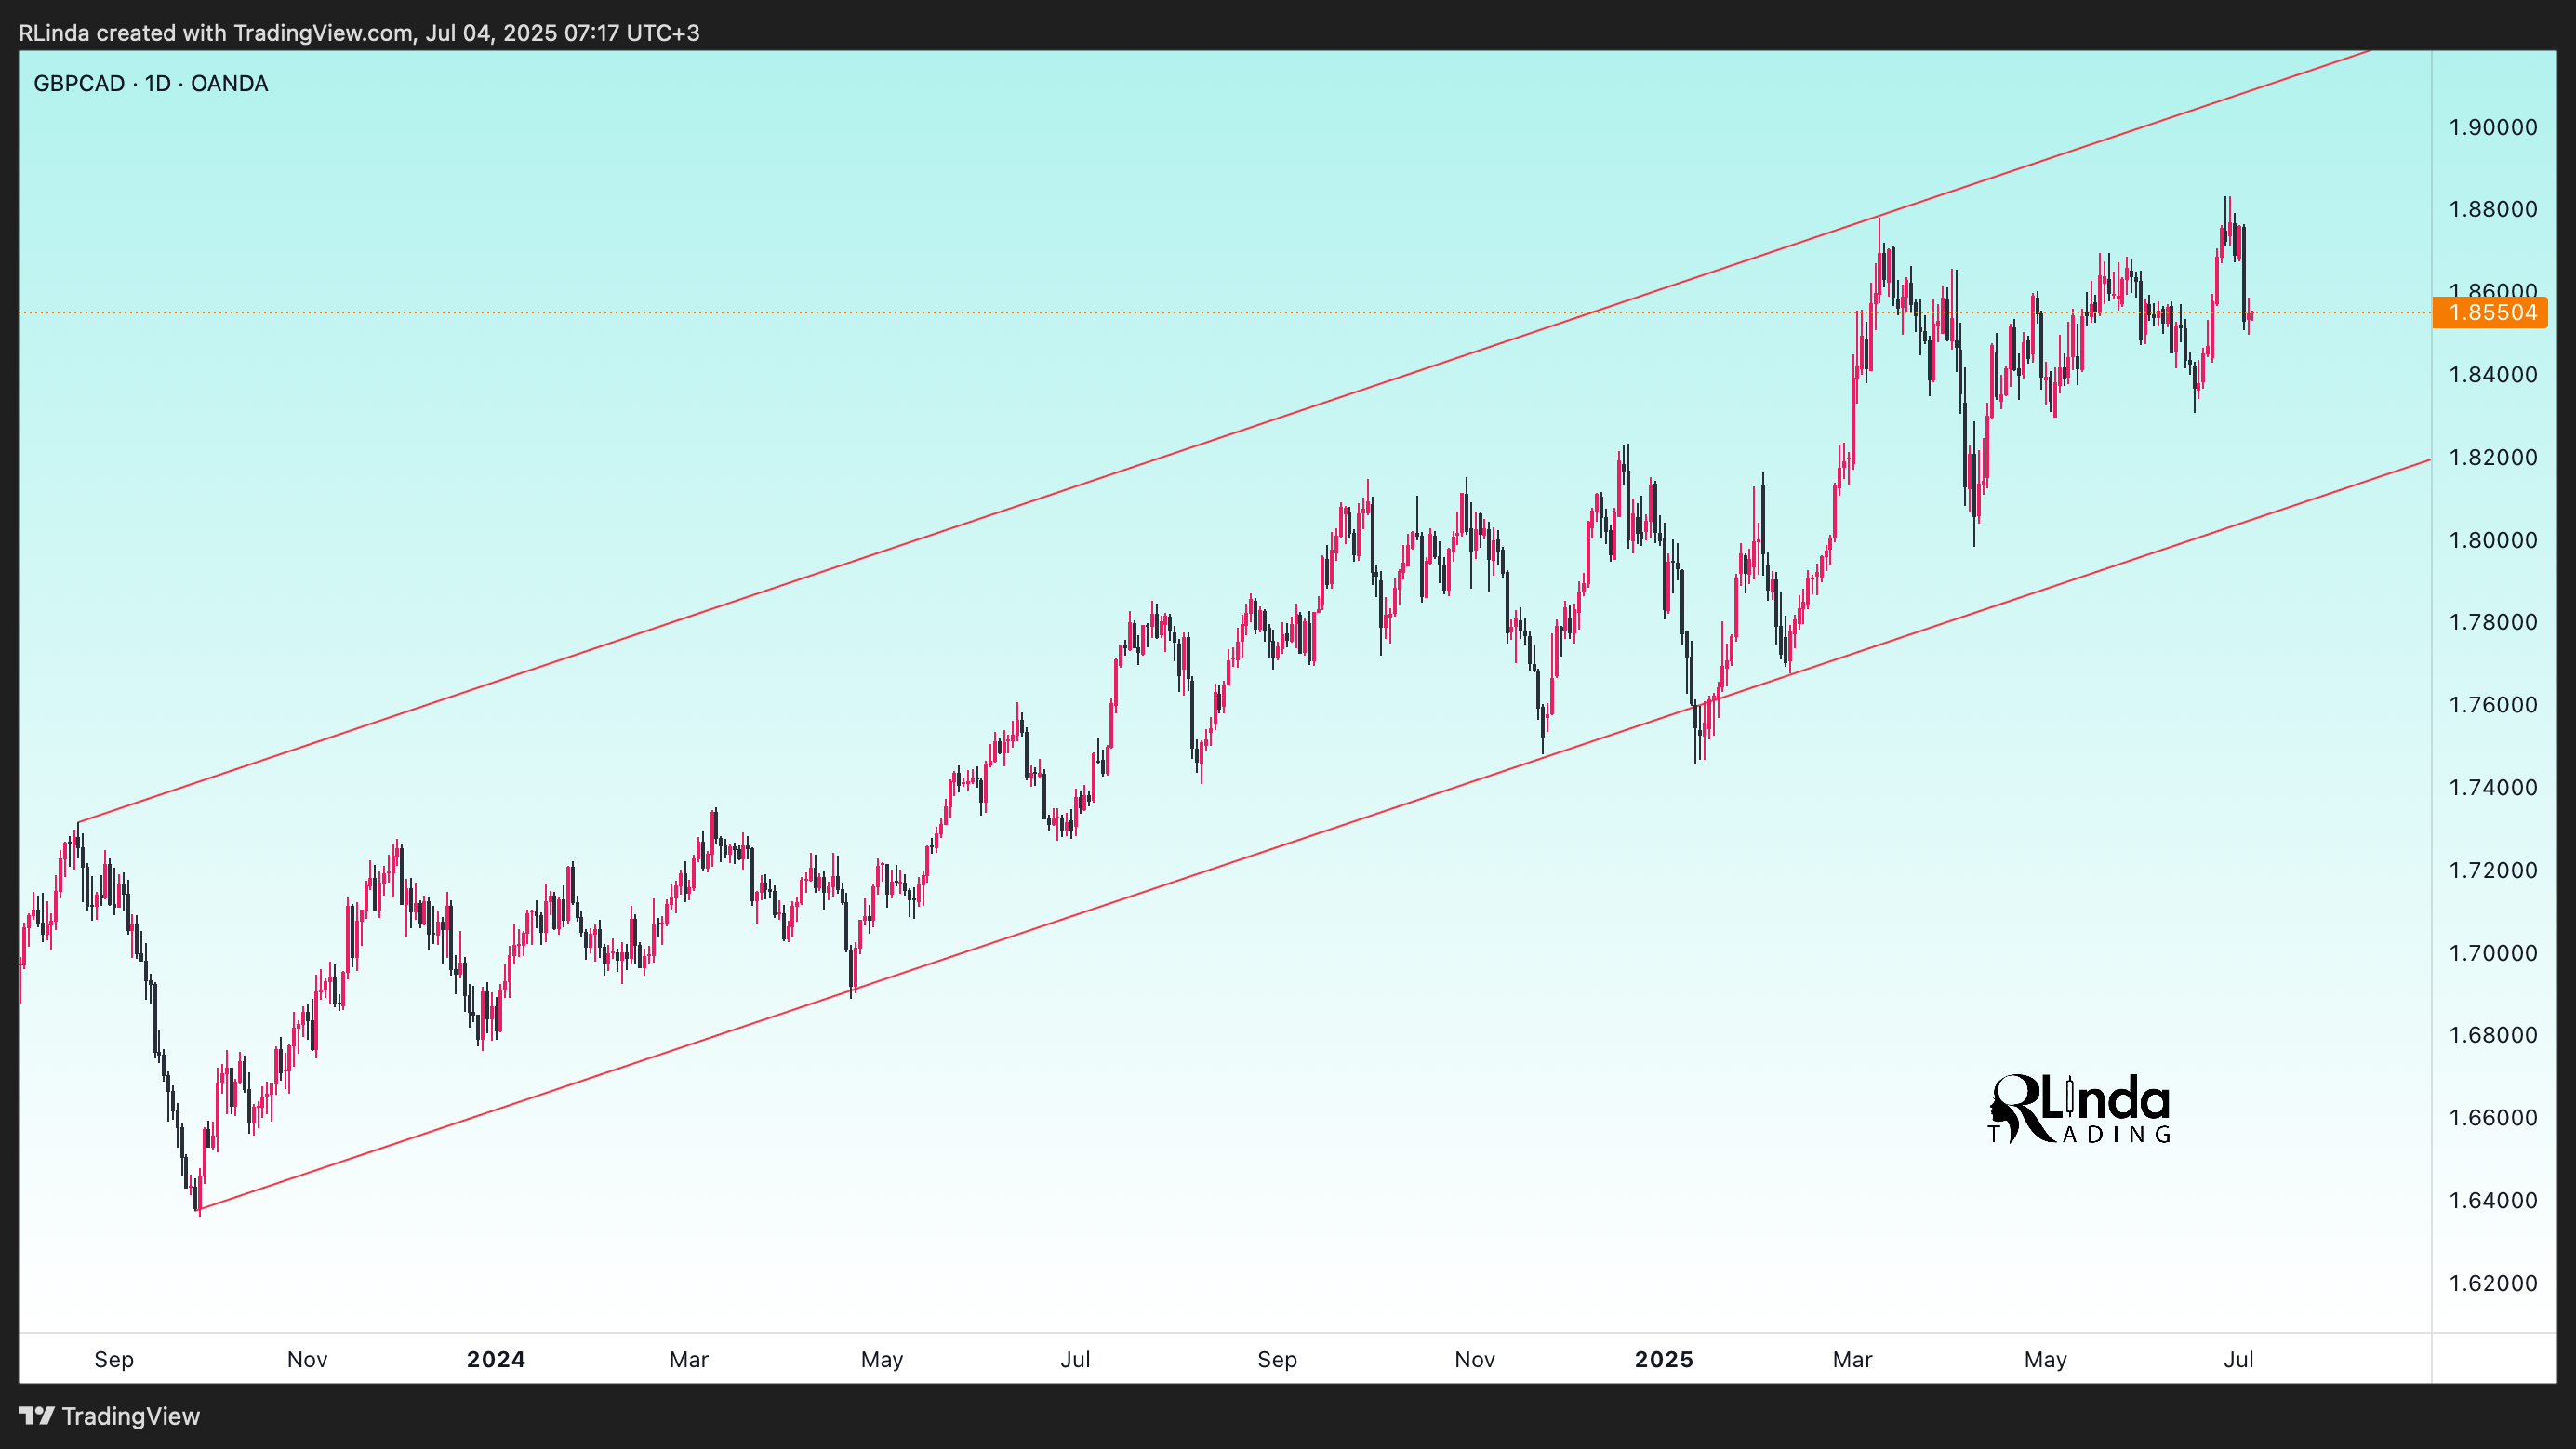Click the 2024 year label on time axis
The height and width of the screenshot is (1449, 2576).
coord(496,1360)
